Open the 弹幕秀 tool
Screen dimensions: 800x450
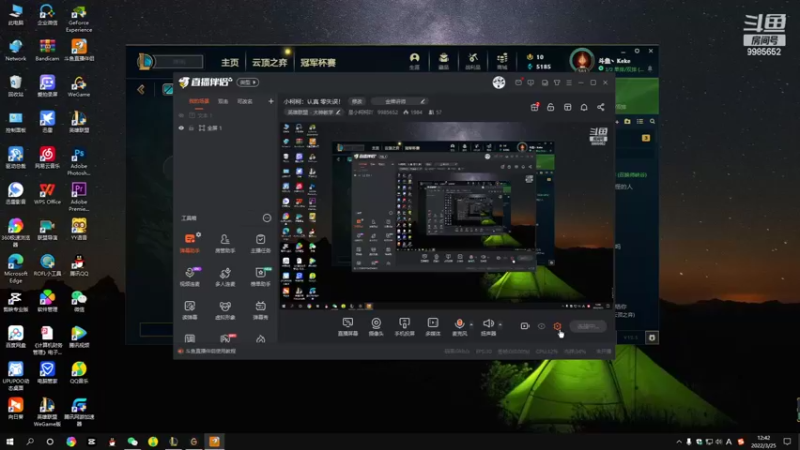260,309
